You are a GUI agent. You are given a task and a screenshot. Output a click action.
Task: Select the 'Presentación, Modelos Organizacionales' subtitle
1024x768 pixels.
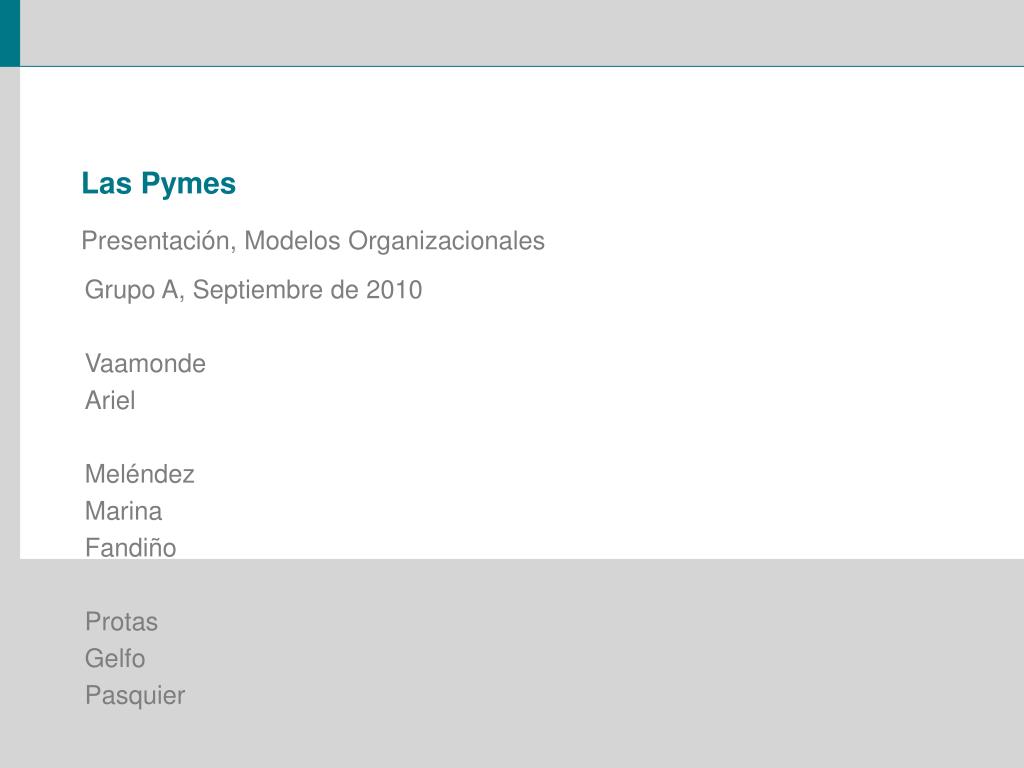pyautogui.click(x=313, y=241)
